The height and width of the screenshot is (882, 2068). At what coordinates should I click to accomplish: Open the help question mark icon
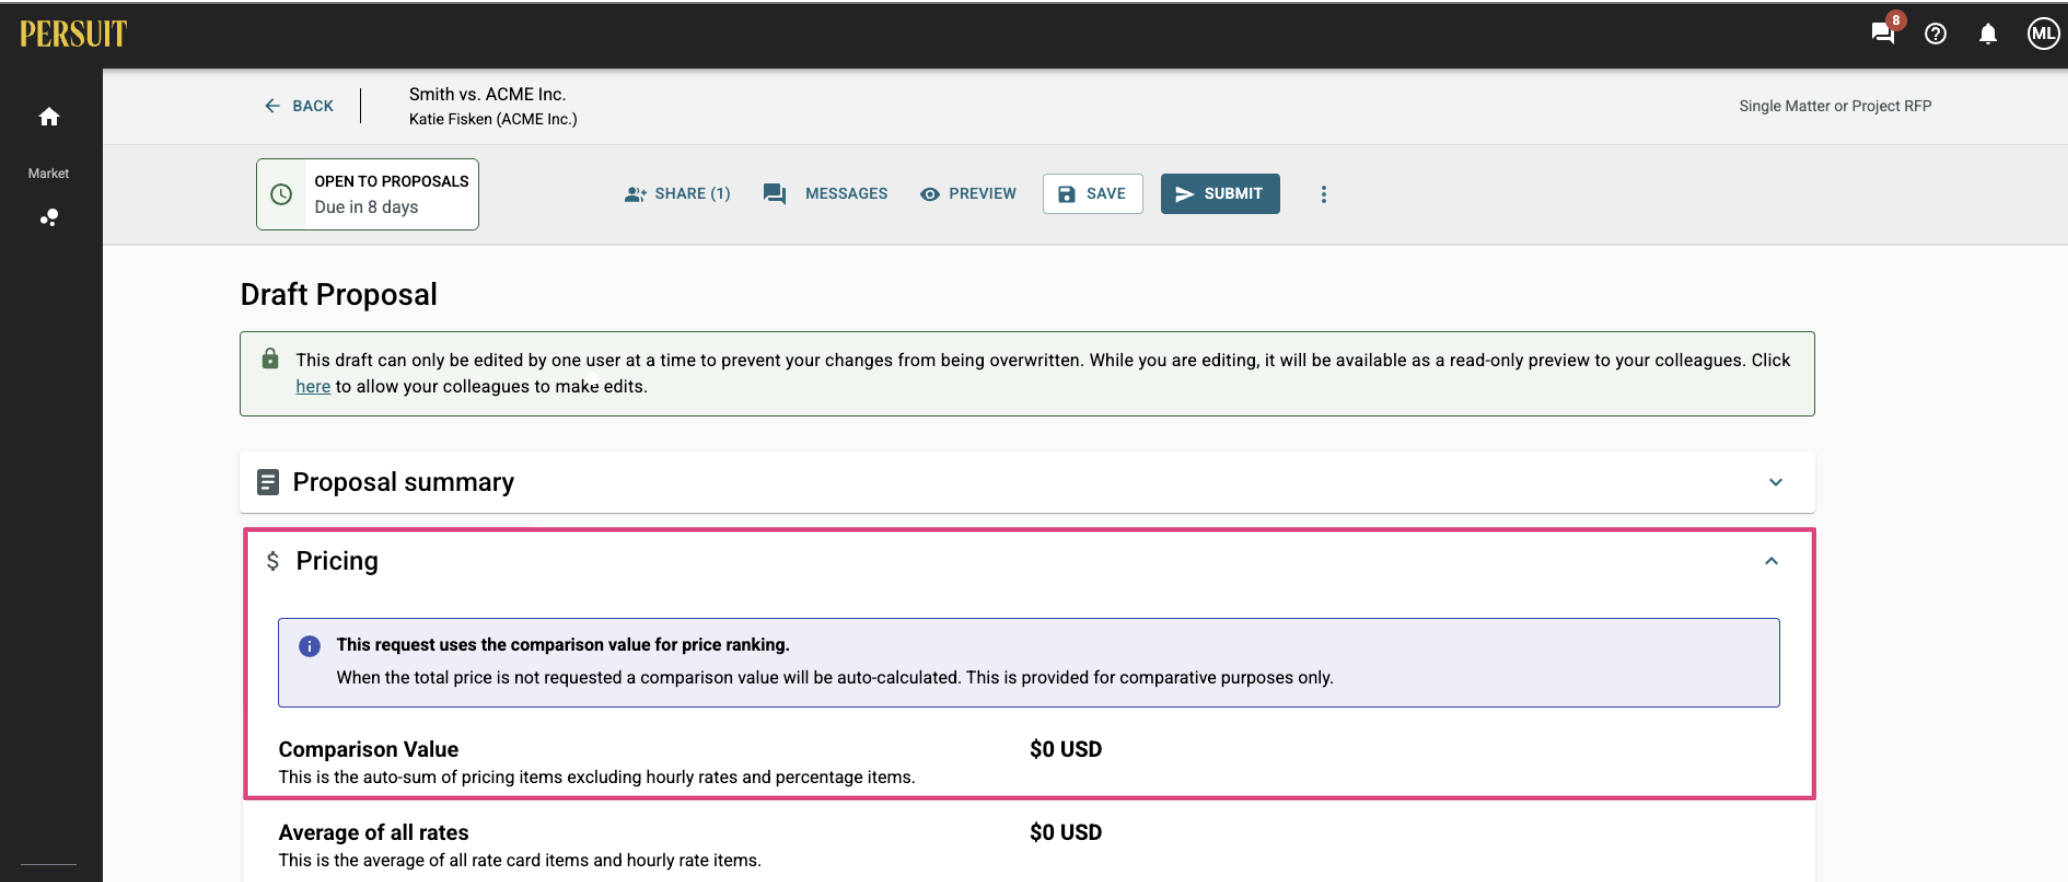(x=1935, y=34)
